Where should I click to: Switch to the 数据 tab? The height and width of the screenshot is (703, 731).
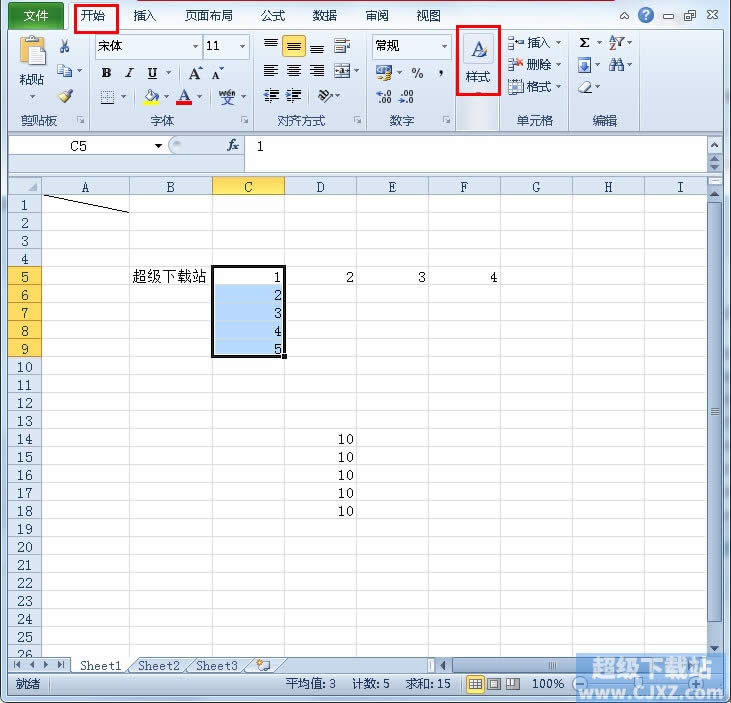[324, 16]
